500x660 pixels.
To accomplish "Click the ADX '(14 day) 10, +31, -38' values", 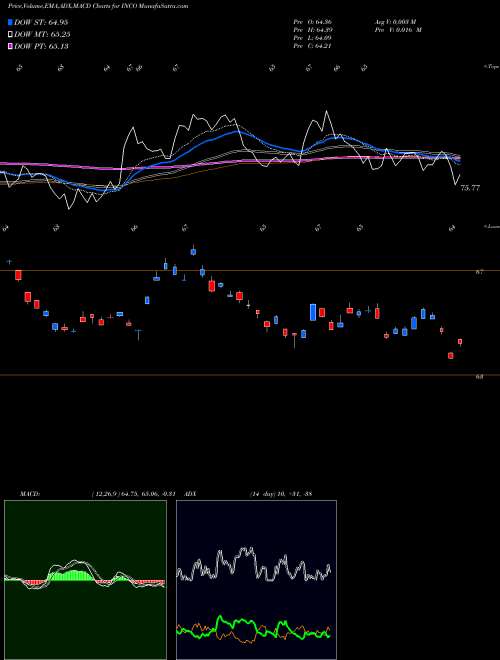I will [281, 494].
